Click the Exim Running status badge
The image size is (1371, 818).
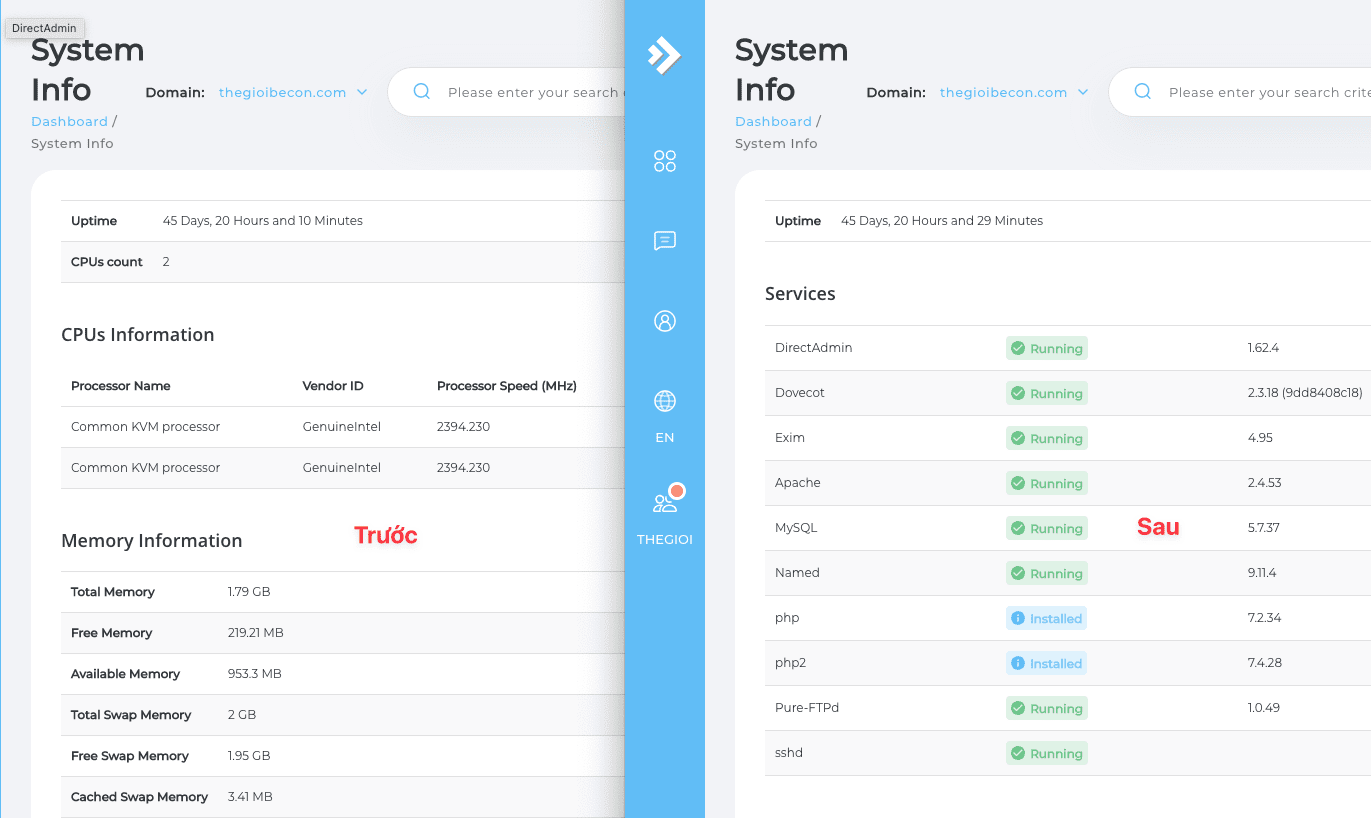pyautogui.click(x=1047, y=438)
